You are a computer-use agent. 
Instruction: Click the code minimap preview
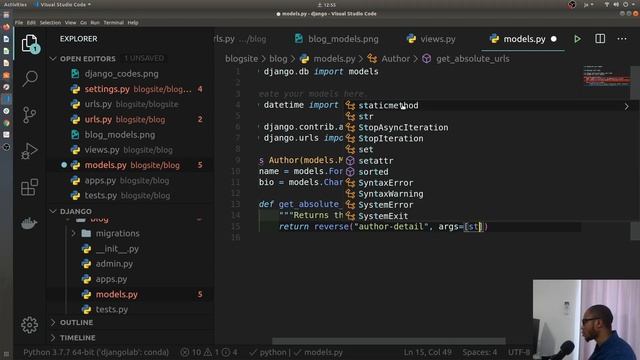606,76
